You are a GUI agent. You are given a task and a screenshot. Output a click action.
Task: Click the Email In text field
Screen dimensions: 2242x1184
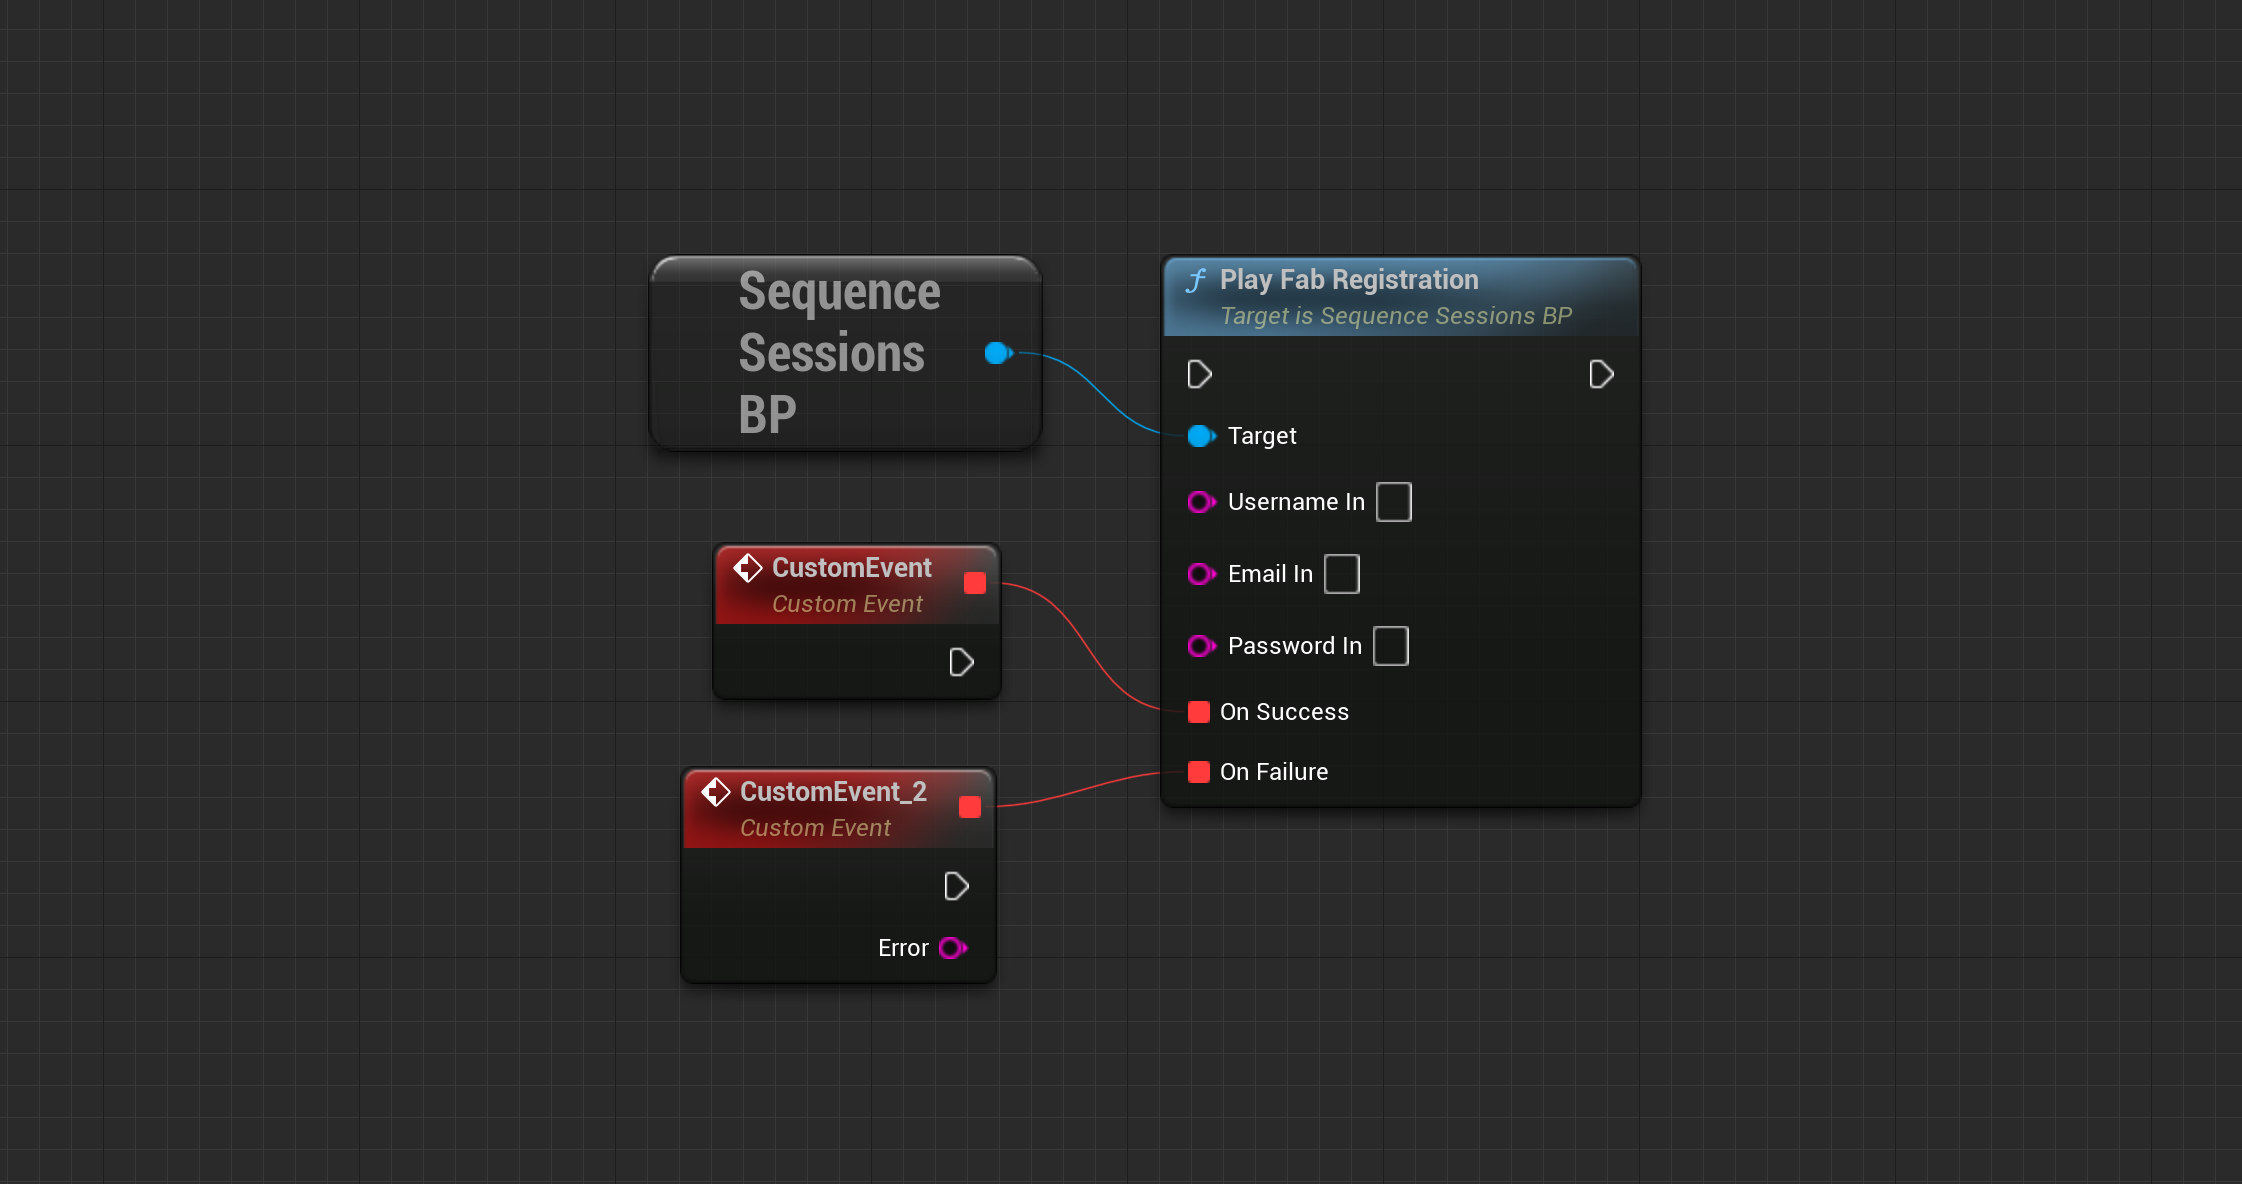[x=1341, y=574]
